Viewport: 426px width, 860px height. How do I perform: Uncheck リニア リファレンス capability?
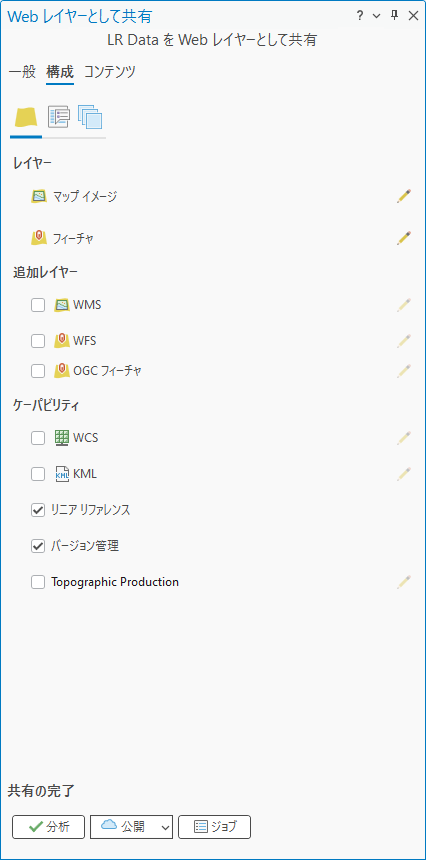(38, 510)
